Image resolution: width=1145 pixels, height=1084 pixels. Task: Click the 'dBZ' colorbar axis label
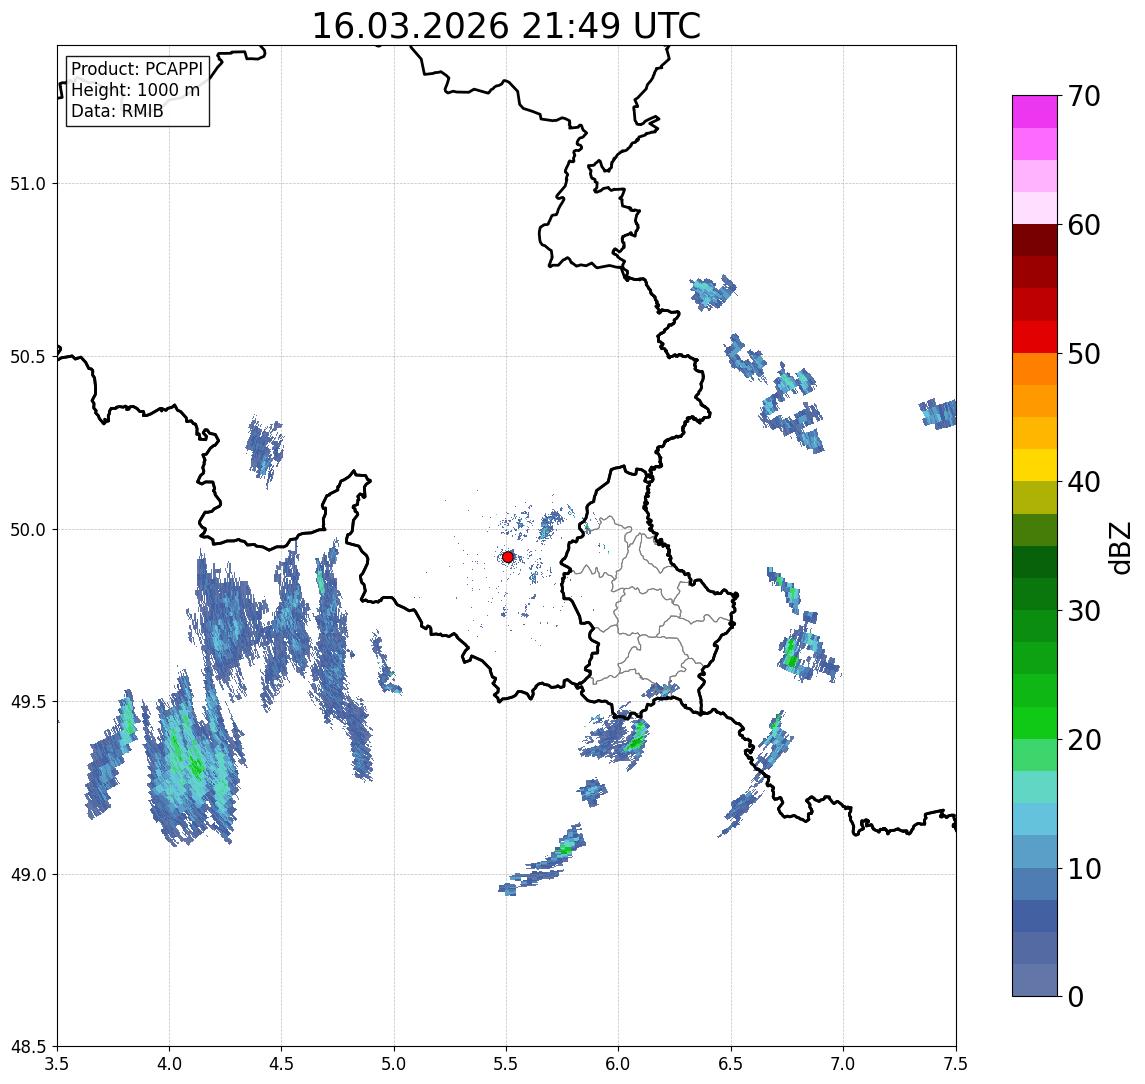click(1119, 548)
